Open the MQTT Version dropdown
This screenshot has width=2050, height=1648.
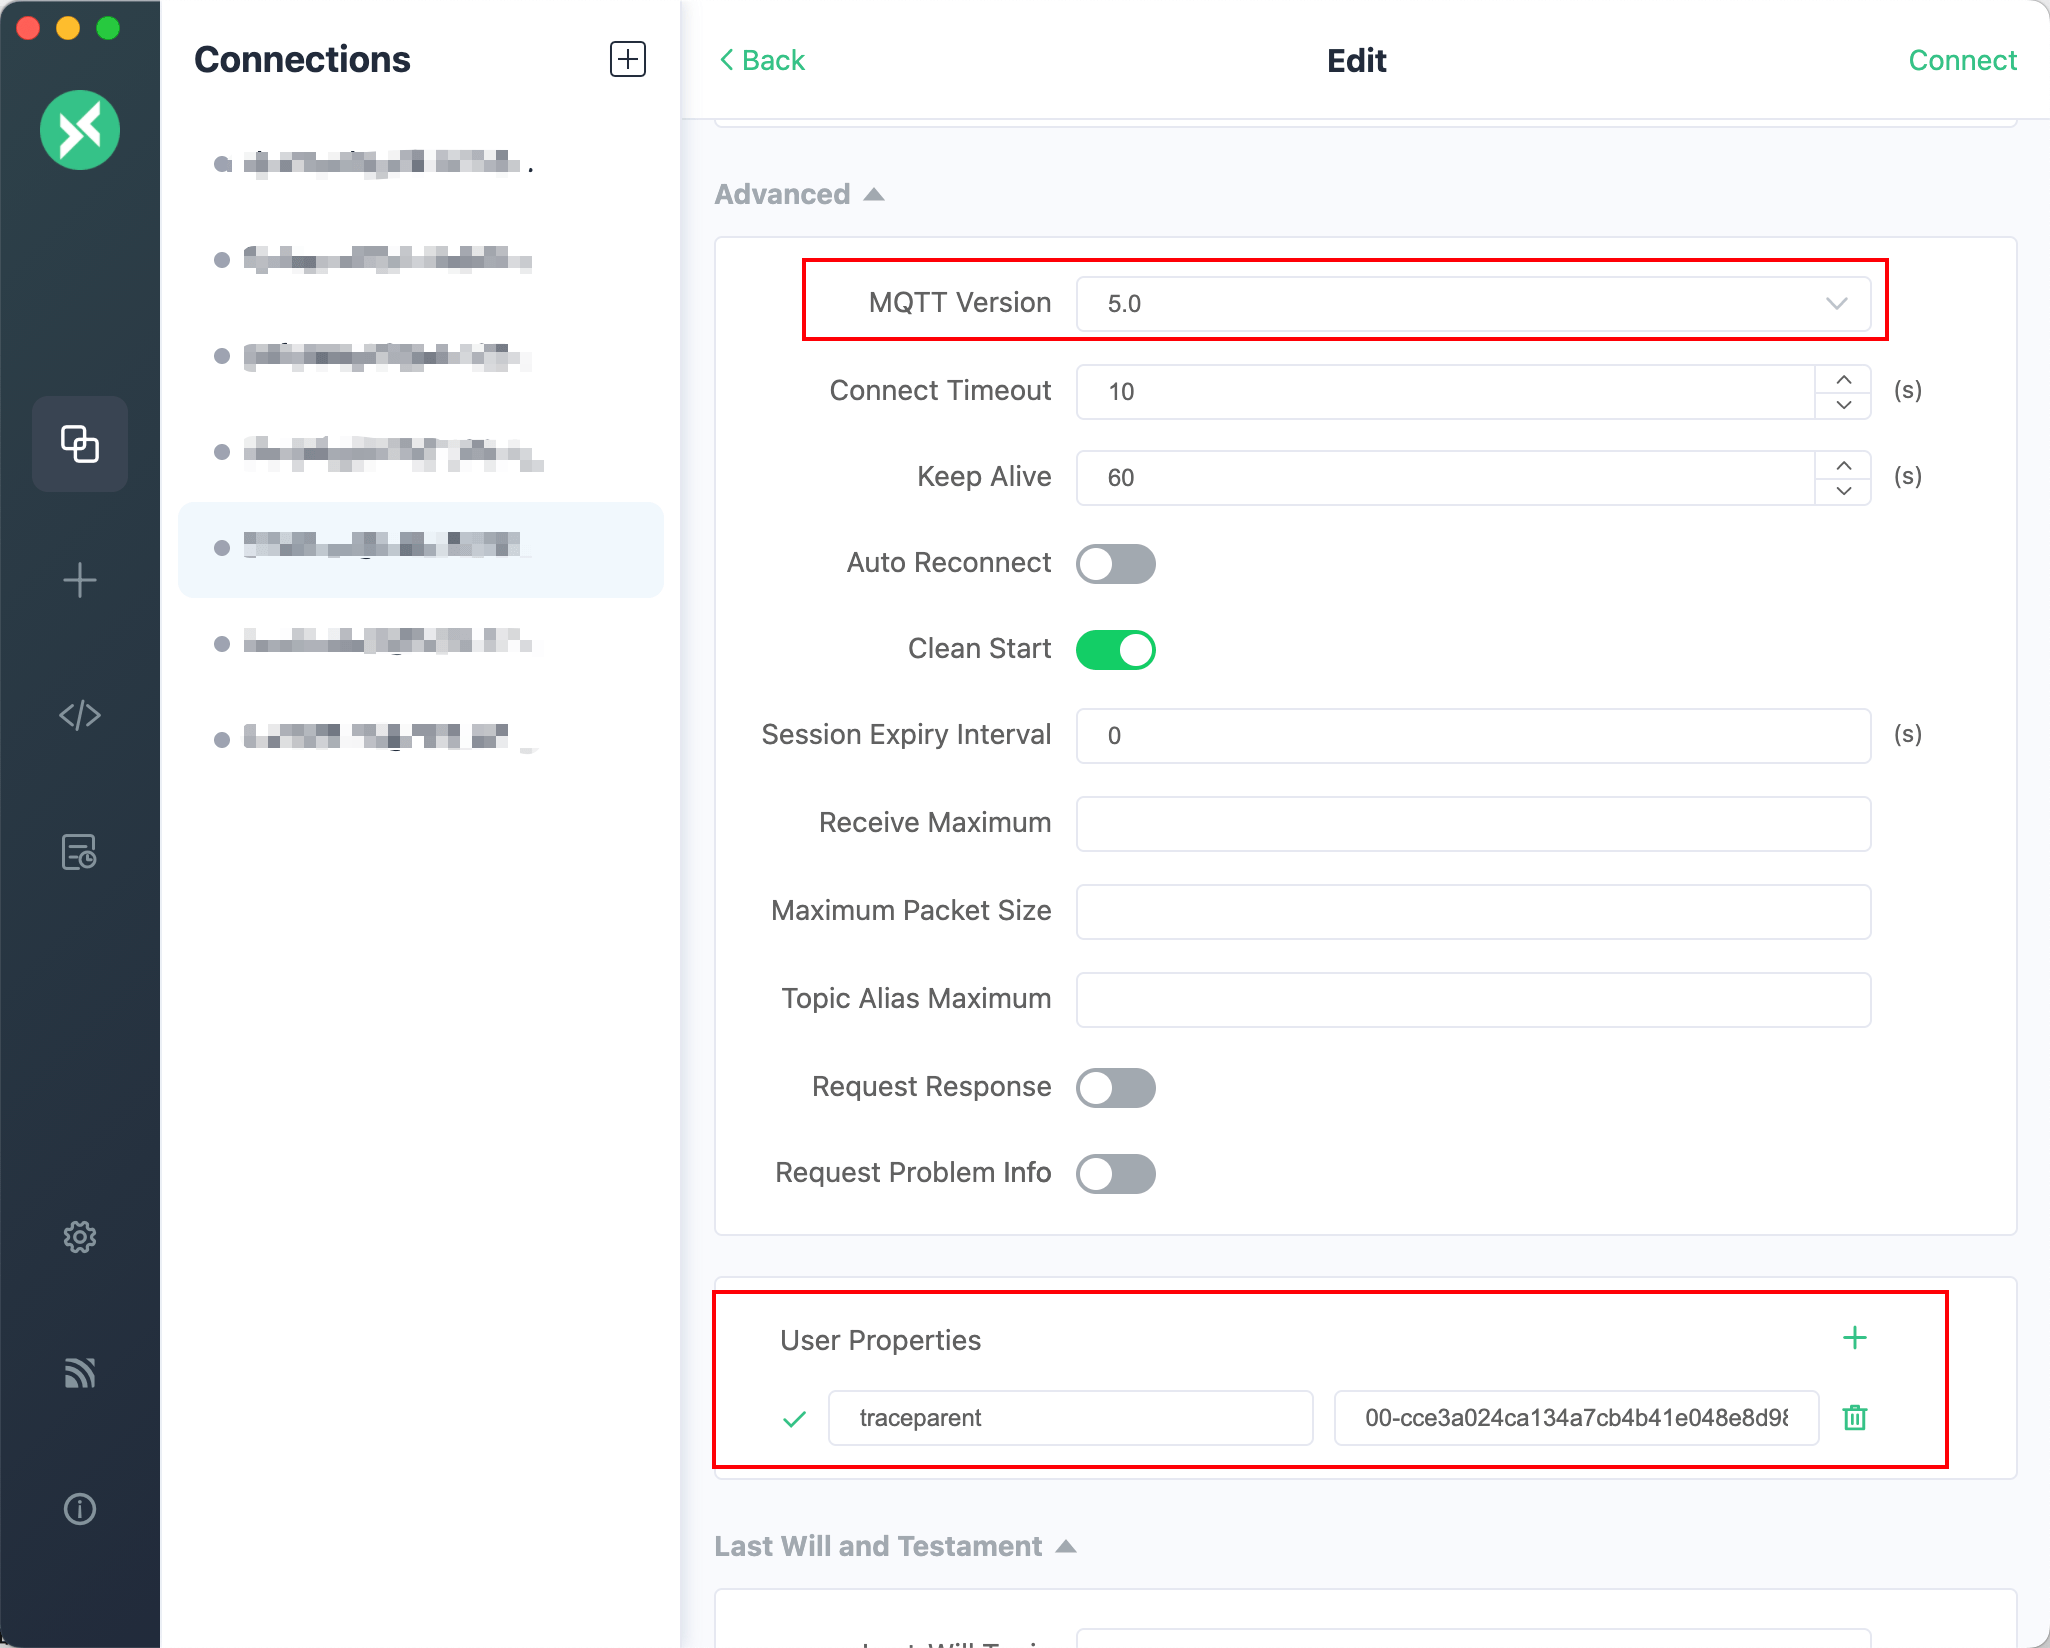1472,304
